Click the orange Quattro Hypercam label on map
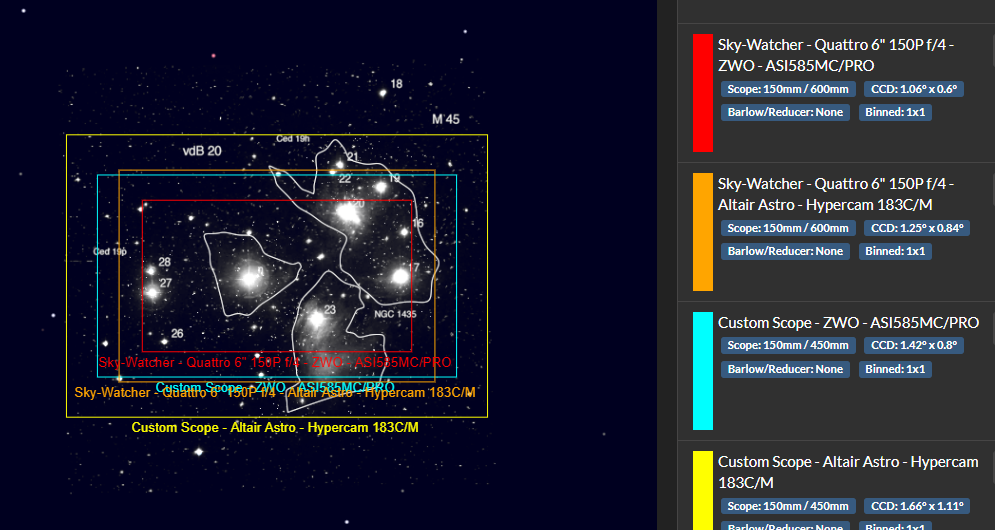This screenshot has height=530, width=995. point(275,393)
